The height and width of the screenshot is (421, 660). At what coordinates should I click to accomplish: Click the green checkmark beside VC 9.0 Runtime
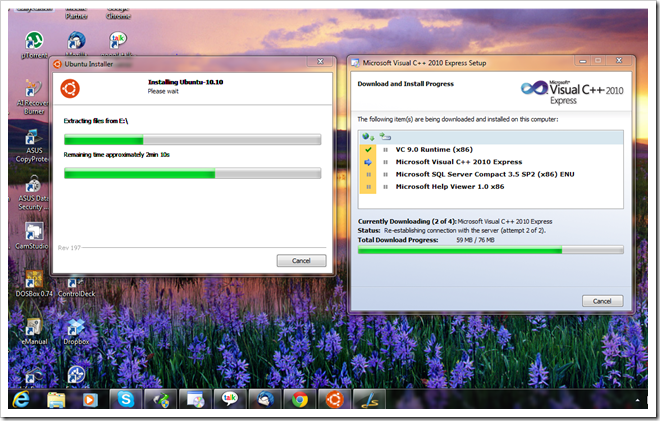(x=368, y=149)
